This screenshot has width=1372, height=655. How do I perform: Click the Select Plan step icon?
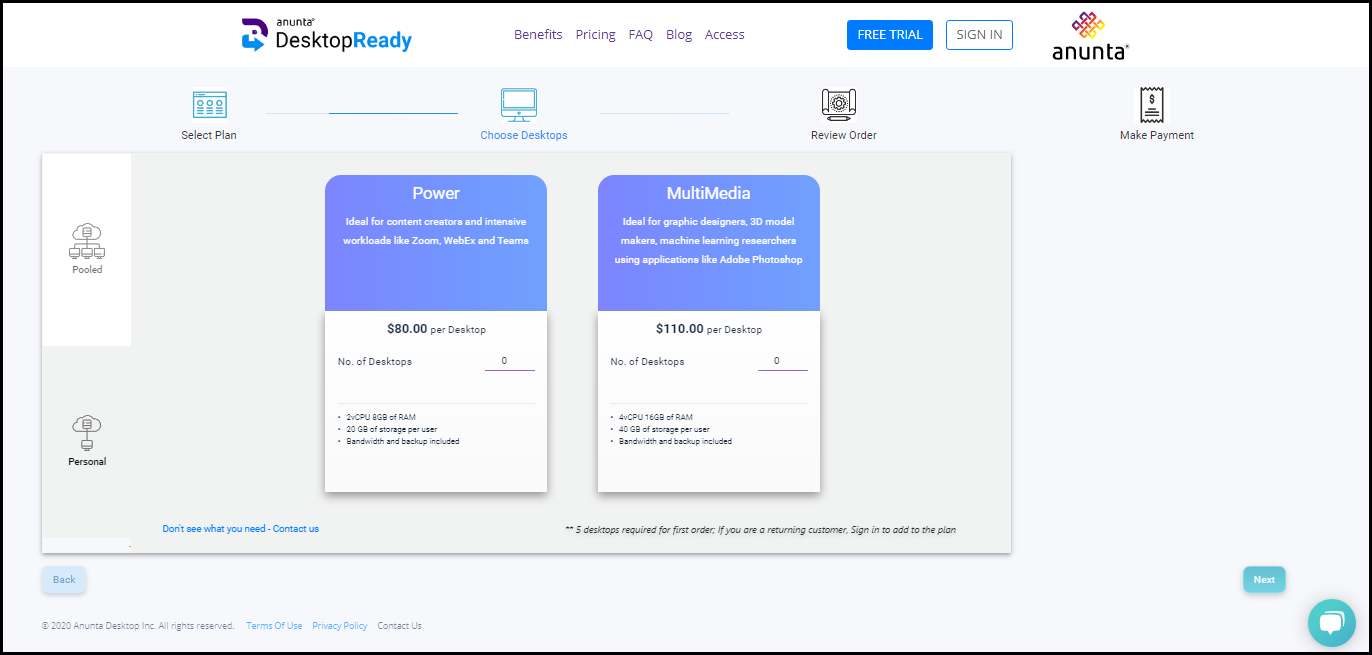pyautogui.click(x=209, y=105)
